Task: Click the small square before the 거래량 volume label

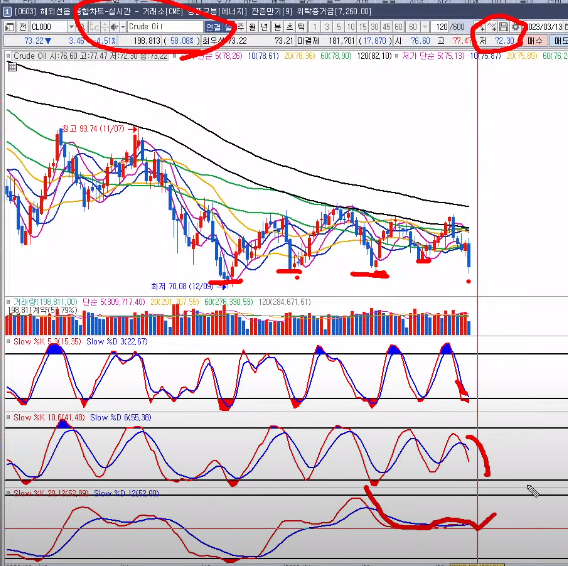Action: tap(8, 301)
